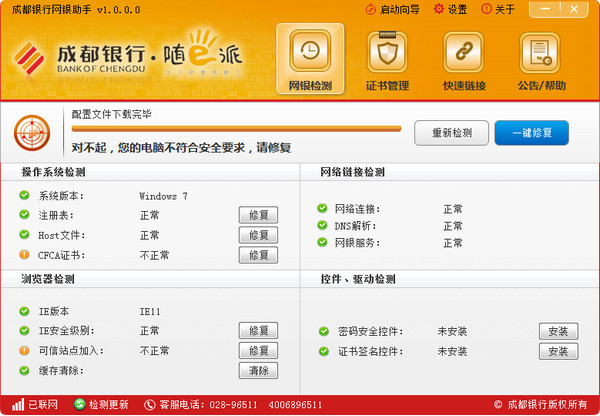The width and height of the screenshot is (600, 416).
Task: Click the green check beside 注册表
Action: 24,214
